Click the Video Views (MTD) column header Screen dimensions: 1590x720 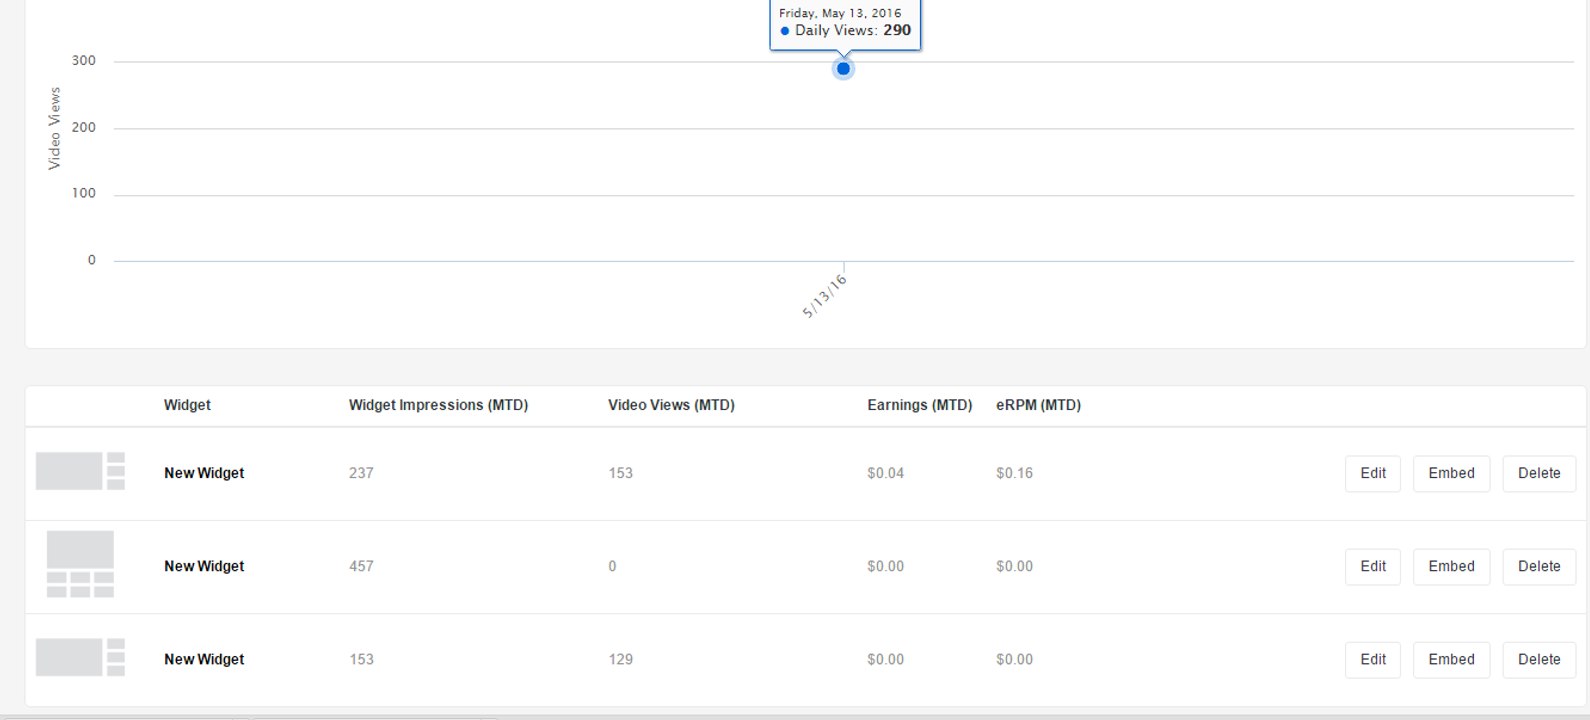(671, 405)
